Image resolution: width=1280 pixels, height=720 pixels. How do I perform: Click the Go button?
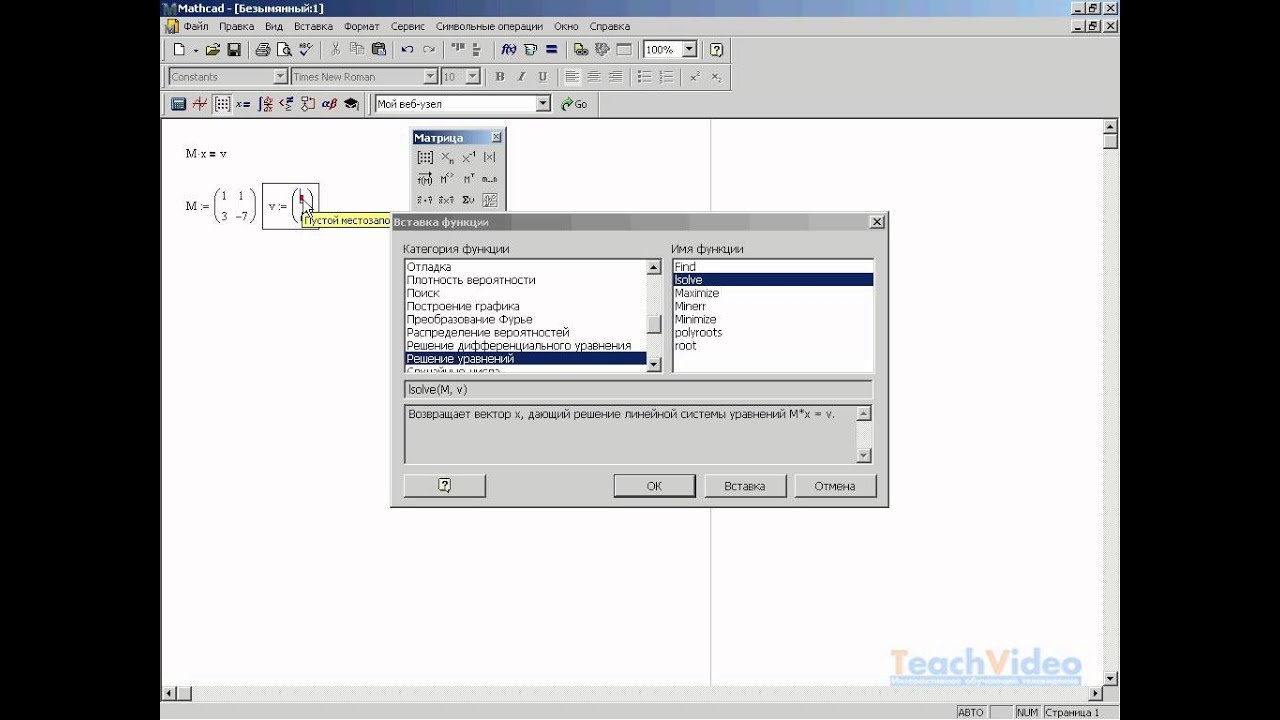[574, 103]
